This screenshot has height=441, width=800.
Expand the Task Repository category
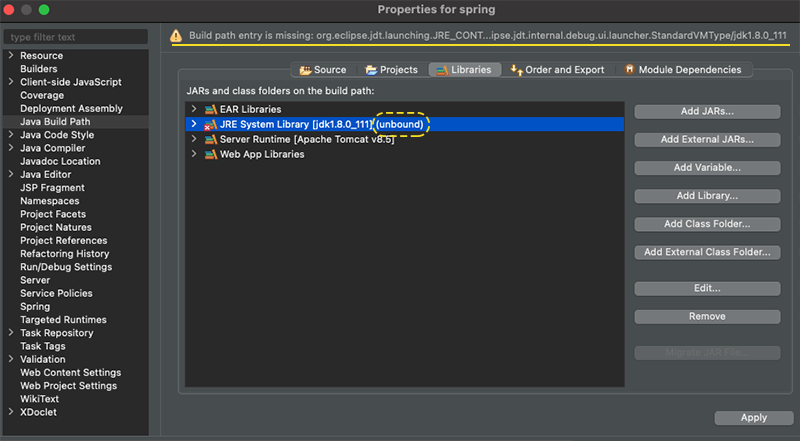pos(11,333)
